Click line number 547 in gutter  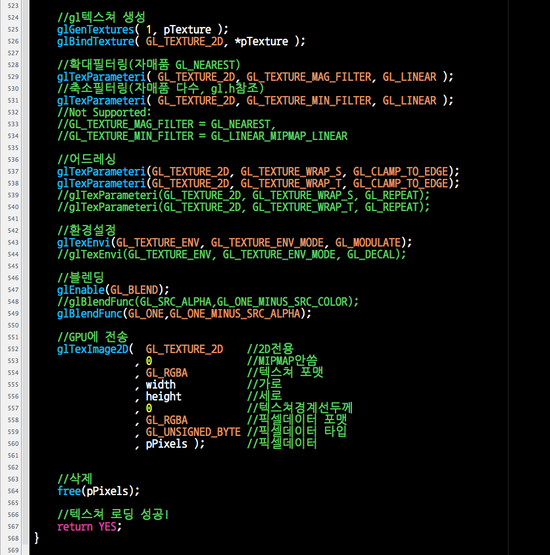pyautogui.click(x=13, y=290)
